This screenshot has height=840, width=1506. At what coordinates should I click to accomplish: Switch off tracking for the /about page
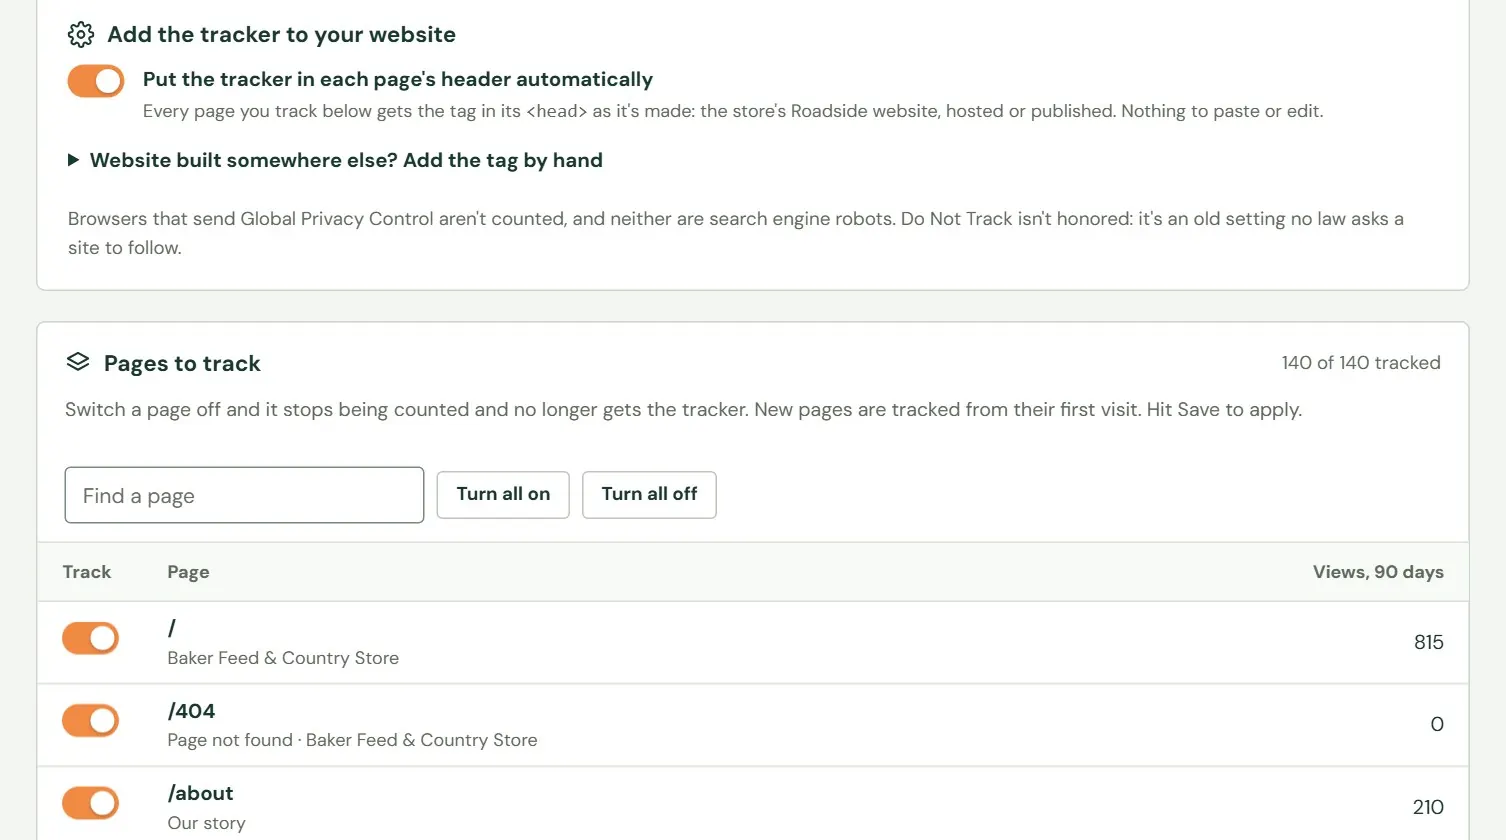tap(91, 803)
